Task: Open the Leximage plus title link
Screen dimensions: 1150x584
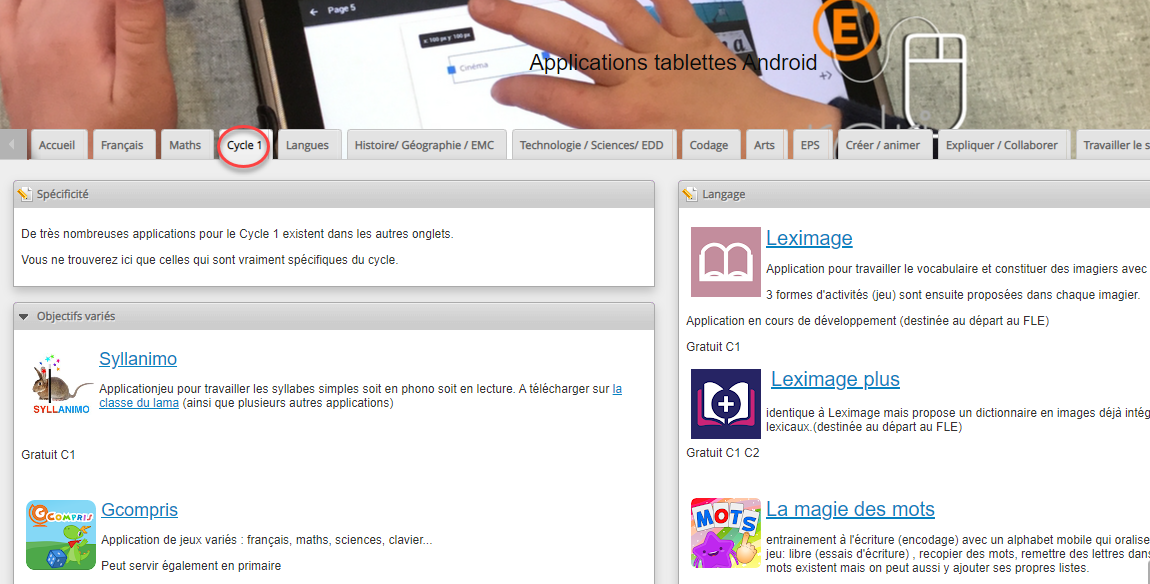Action: tap(835, 380)
